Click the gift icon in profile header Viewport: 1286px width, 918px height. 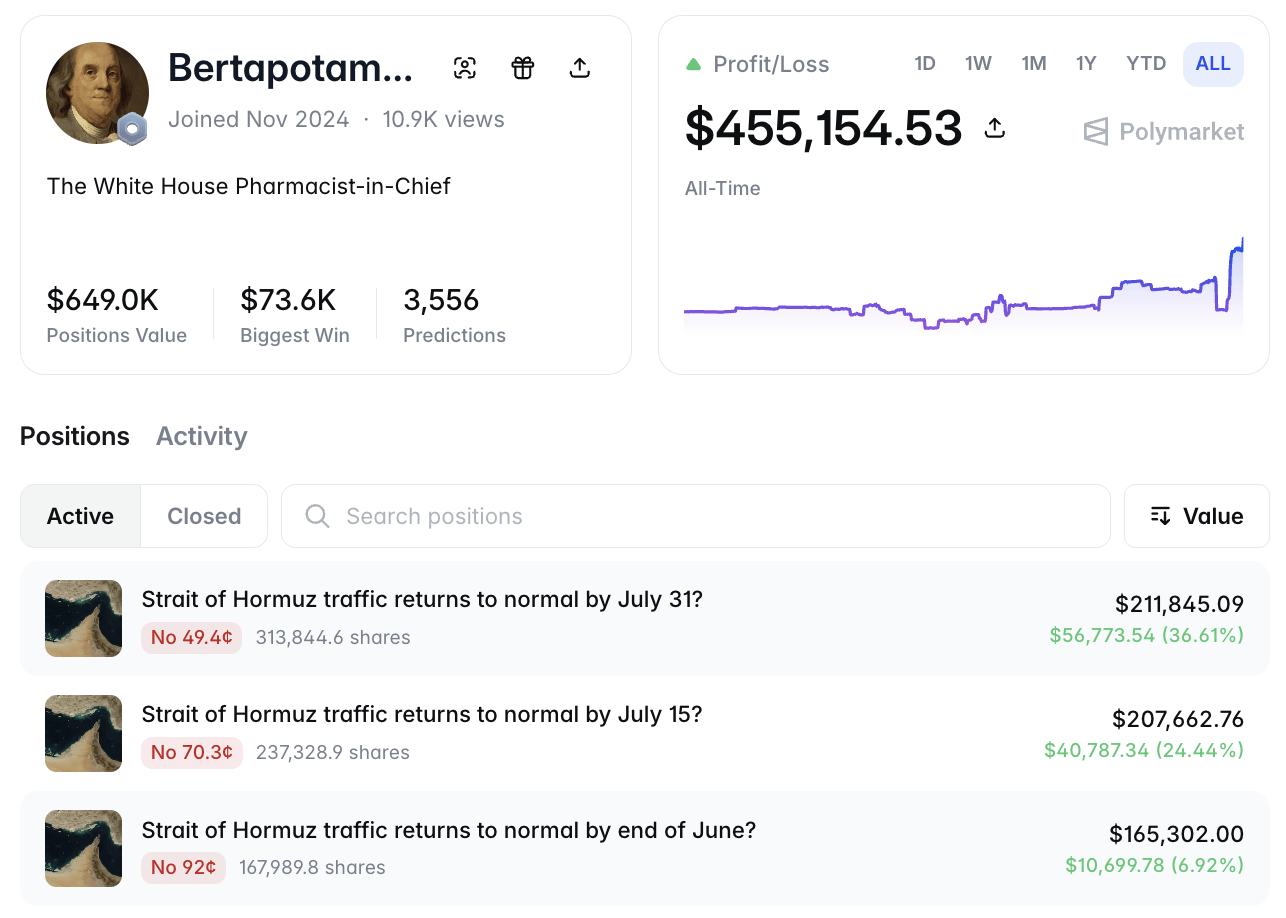[x=523, y=68]
